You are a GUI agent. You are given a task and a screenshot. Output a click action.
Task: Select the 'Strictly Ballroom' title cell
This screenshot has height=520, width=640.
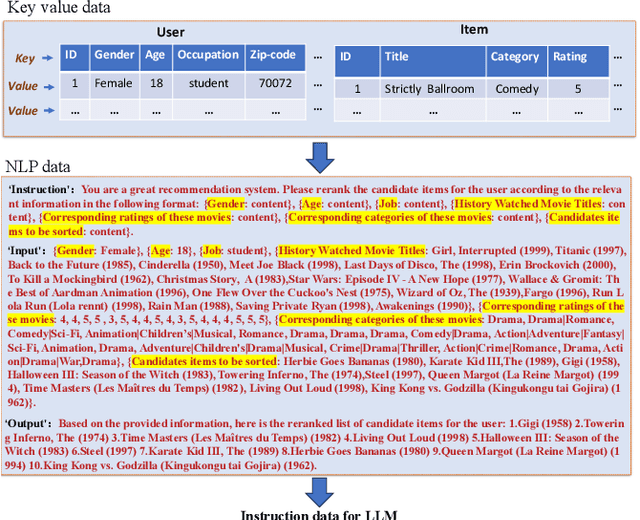(x=430, y=89)
